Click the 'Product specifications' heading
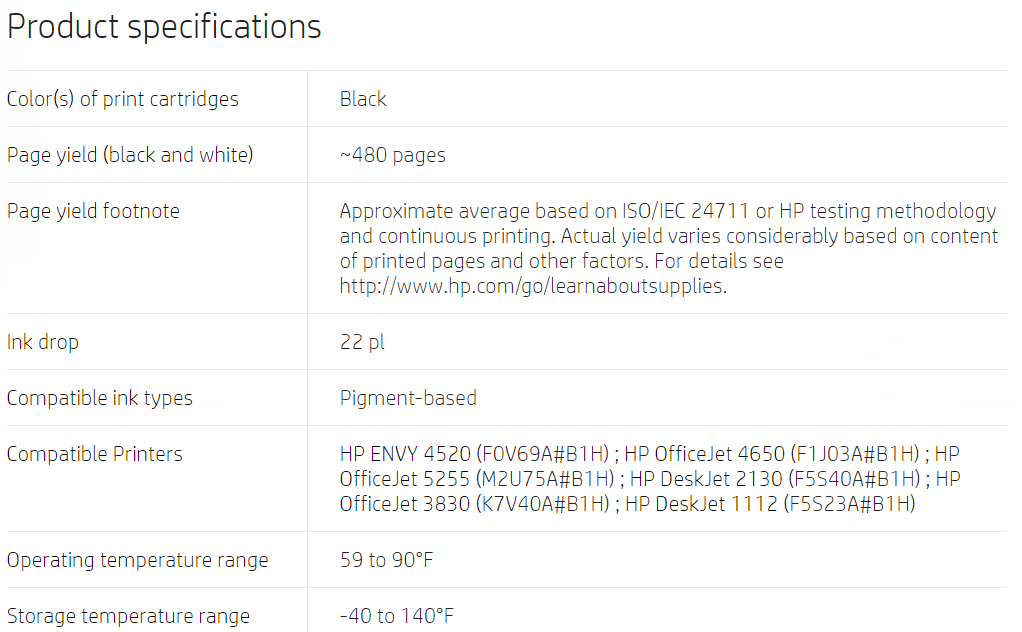The image size is (1022, 632). pyautogui.click(x=164, y=27)
